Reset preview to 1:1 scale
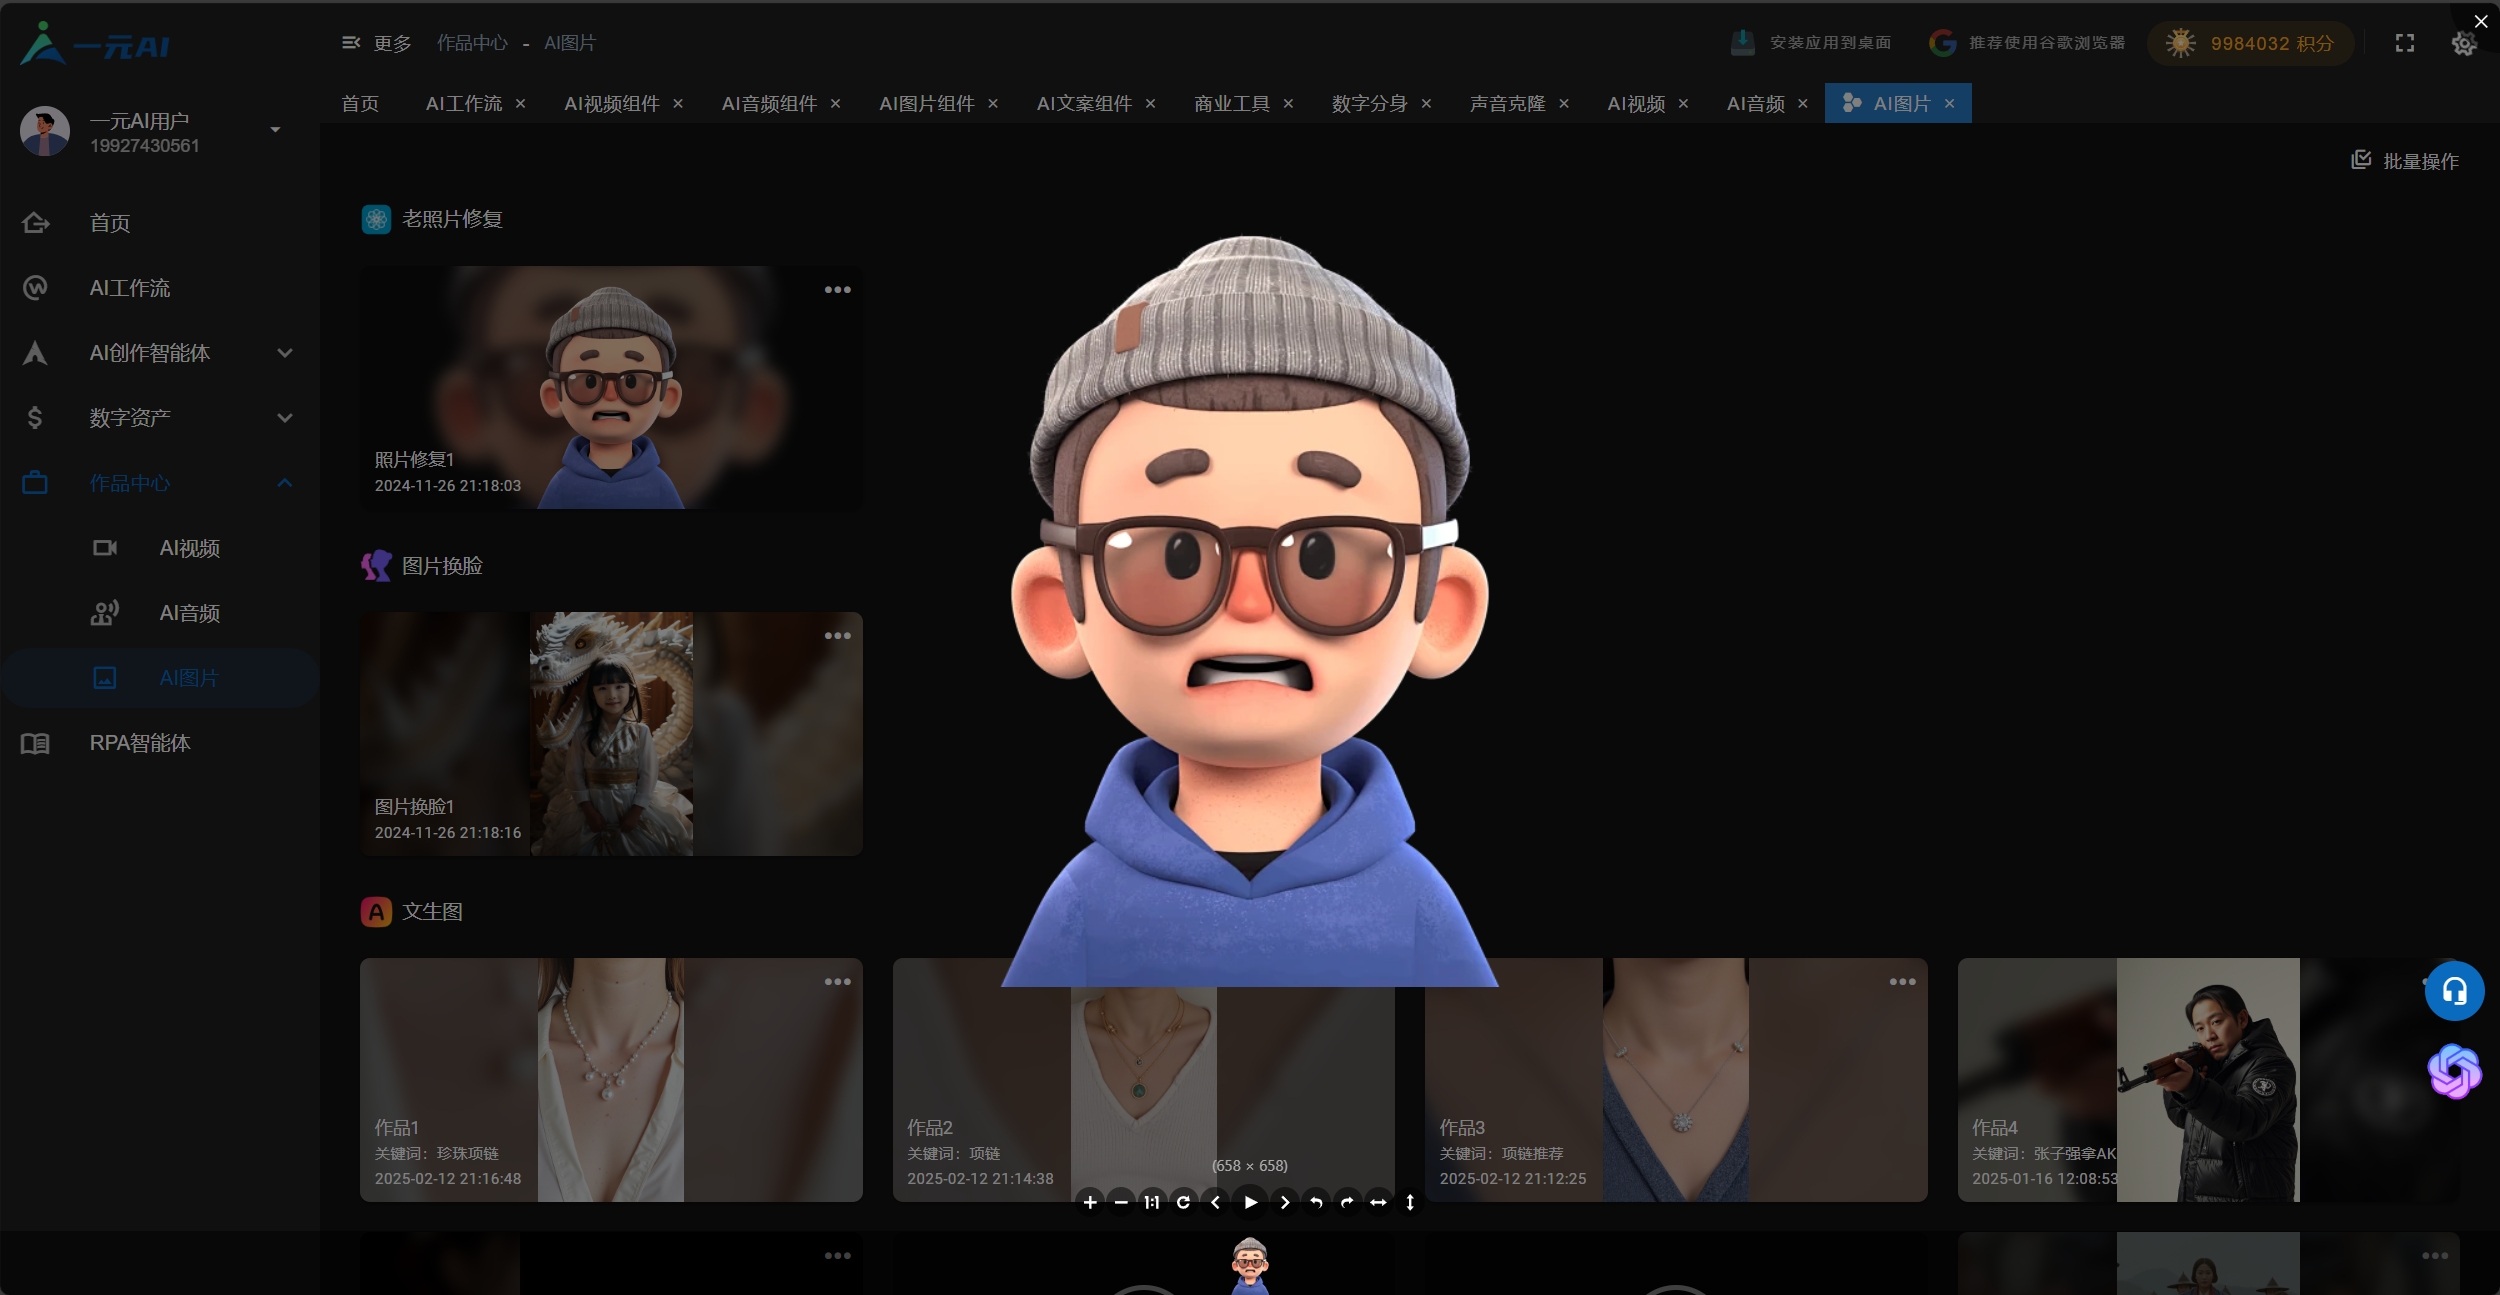 coord(1152,1202)
